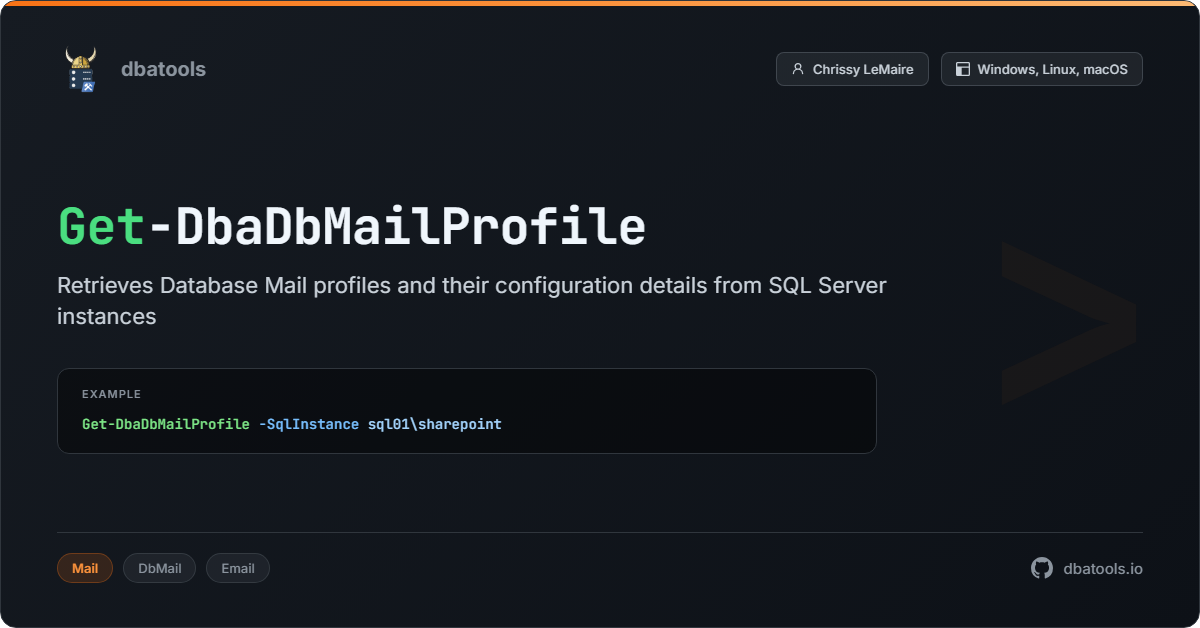This screenshot has height=628, width=1200.
Task: Click the orange accent bar at top
Action: tap(600, 3)
